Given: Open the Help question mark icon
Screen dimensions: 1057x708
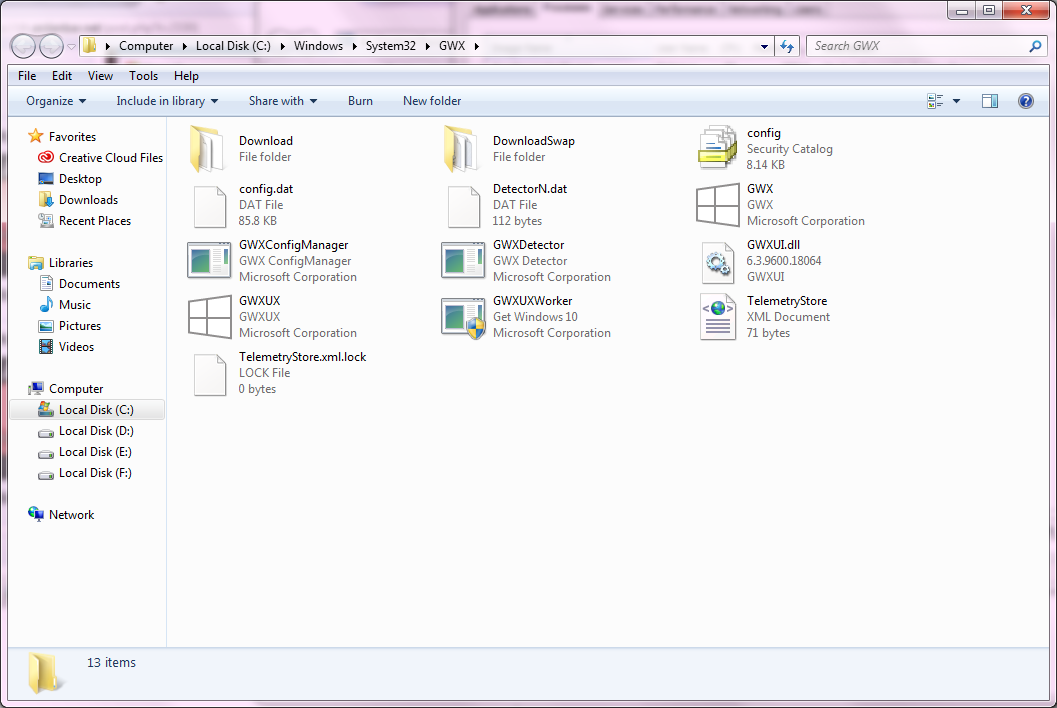Looking at the screenshot, I should [x=1025, y=101].
